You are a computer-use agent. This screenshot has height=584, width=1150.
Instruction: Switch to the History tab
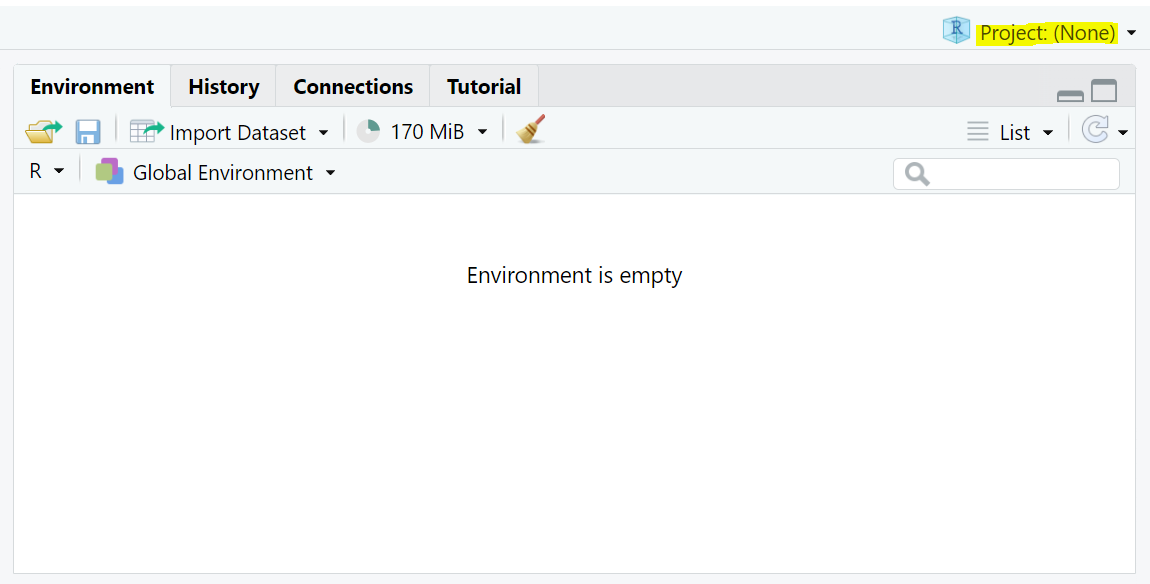pos(223,87)
